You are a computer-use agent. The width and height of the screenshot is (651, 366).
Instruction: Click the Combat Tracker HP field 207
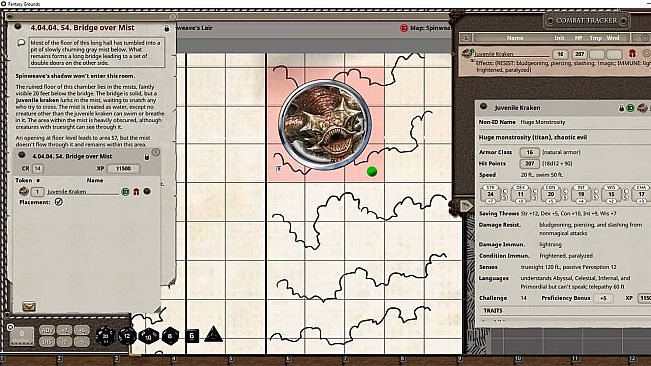[x=579, y=54]
